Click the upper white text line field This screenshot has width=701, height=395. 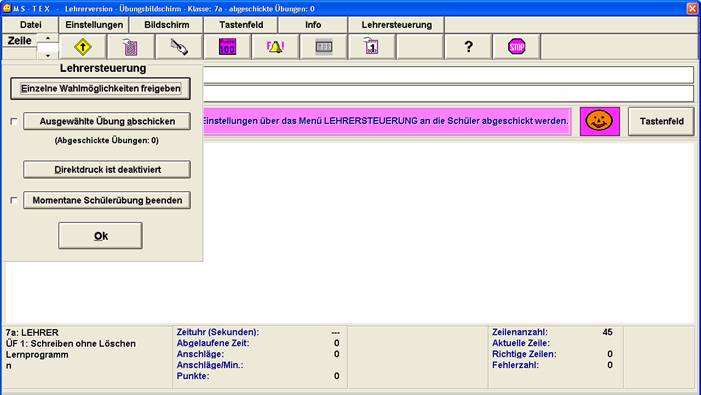[448, 75]
